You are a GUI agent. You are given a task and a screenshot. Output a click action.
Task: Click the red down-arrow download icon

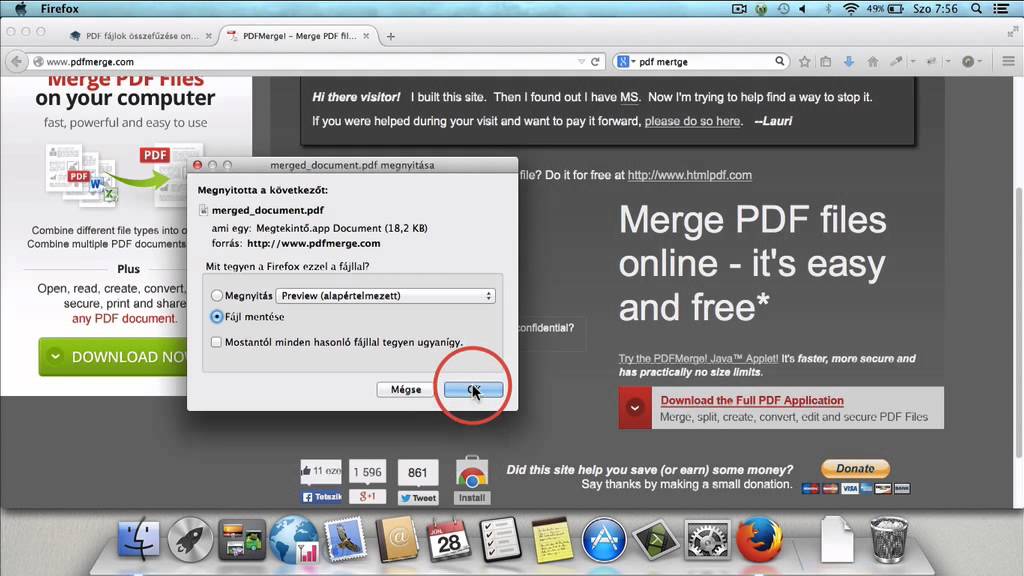coord(635,408)
